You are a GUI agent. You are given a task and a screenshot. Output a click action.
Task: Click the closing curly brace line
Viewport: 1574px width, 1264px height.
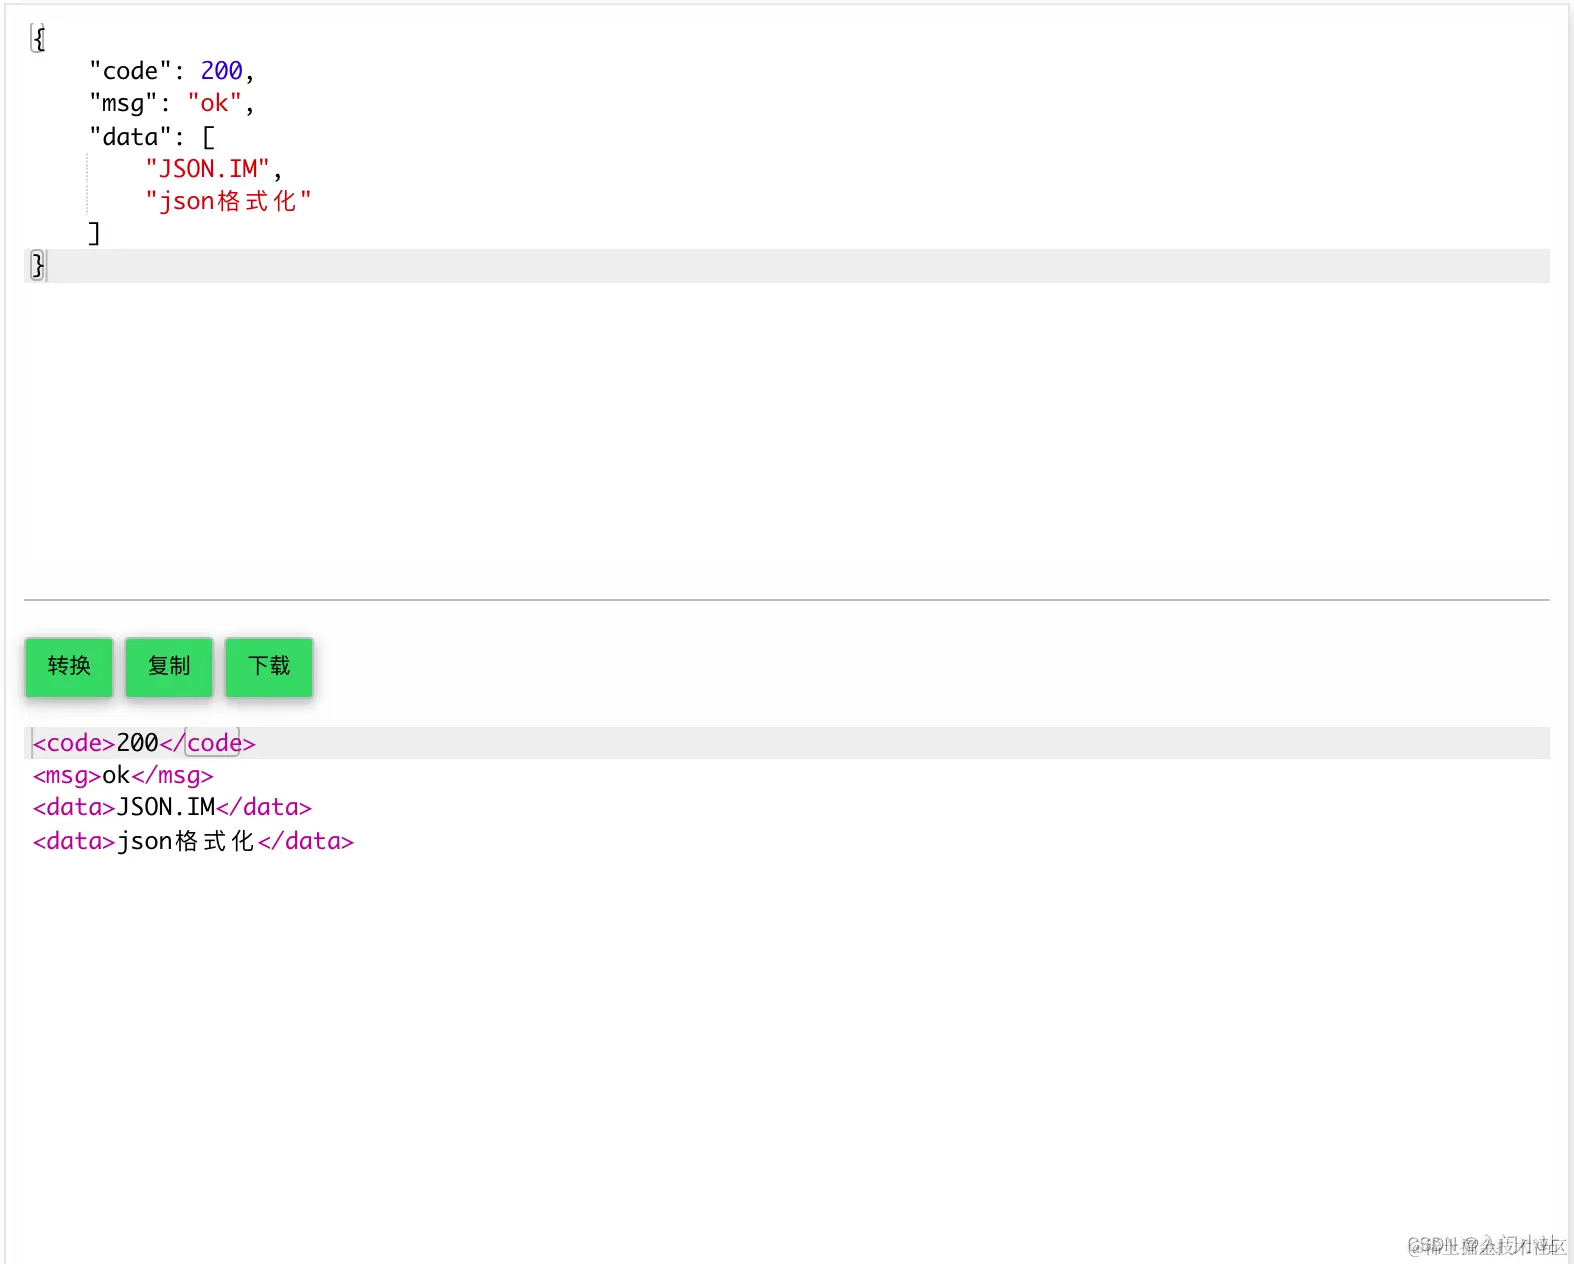787,266
